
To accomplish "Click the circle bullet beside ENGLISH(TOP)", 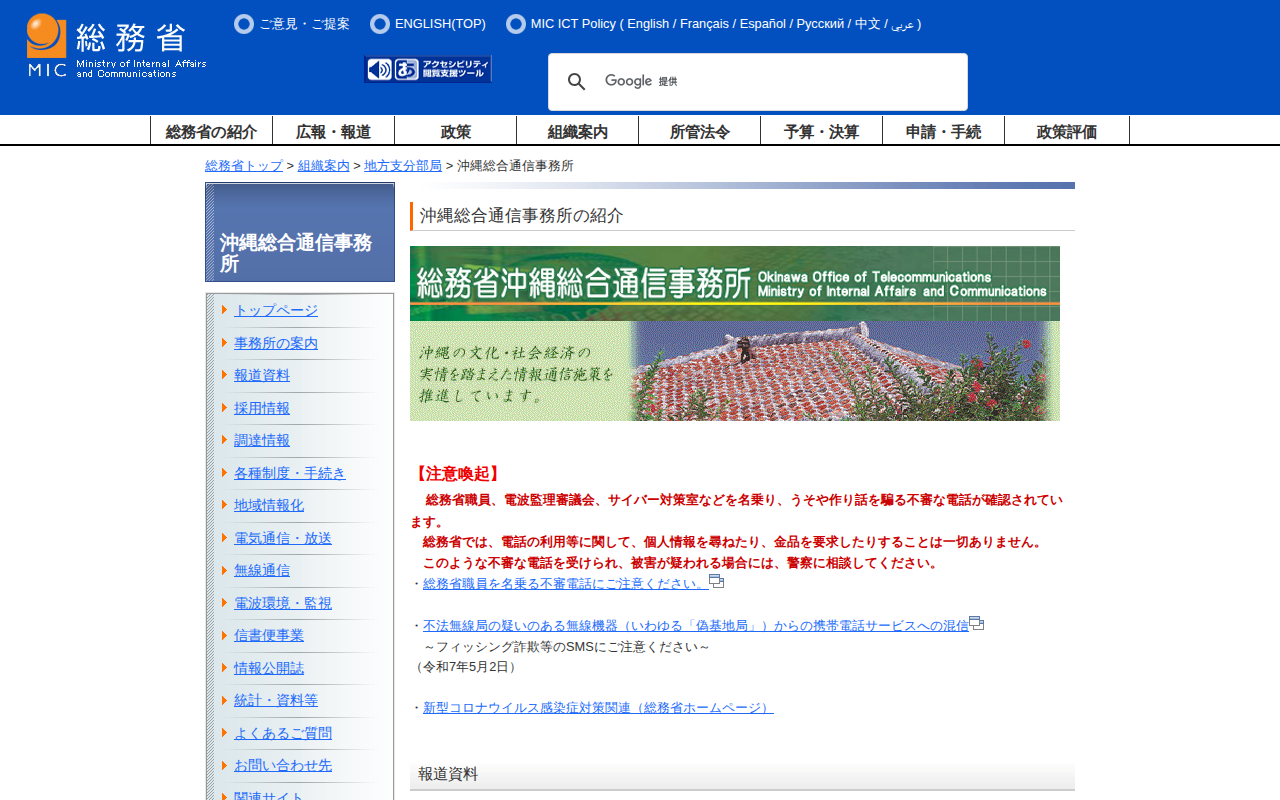I will [380, 24].
